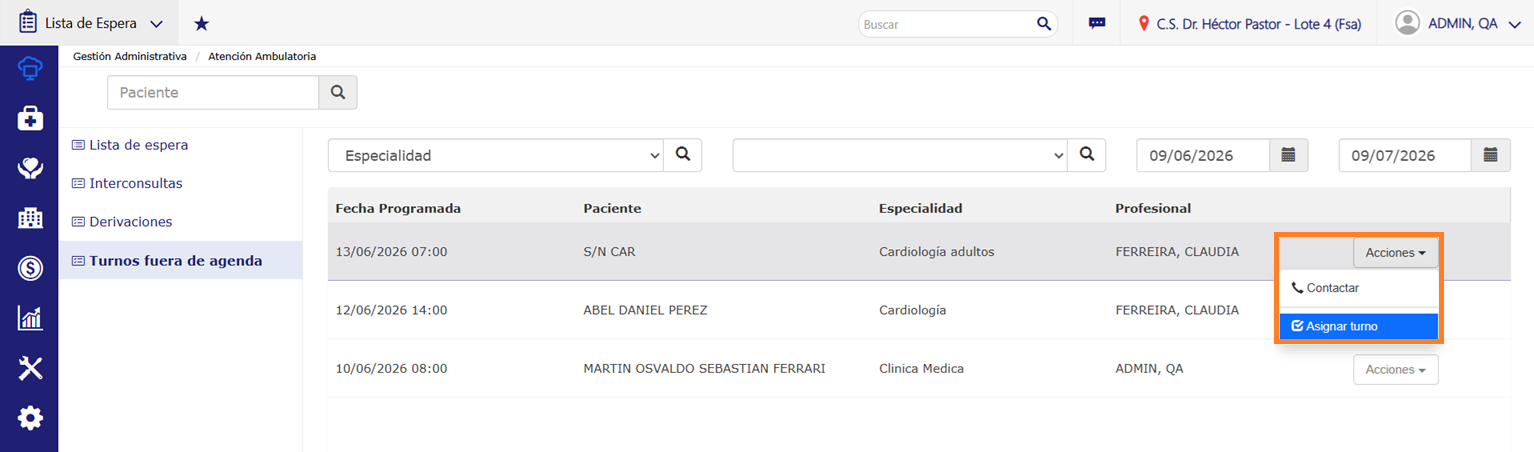Screen dimensions: 1534x452
Task: Open the chart statistics sidebar icon
Action: coord(30,318)
